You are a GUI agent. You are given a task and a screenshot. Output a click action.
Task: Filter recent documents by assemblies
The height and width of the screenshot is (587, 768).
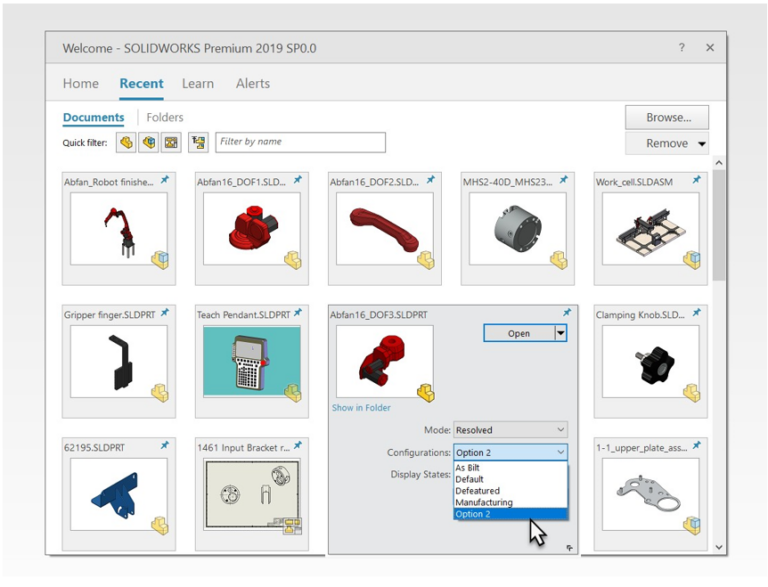tap(149, 143)
